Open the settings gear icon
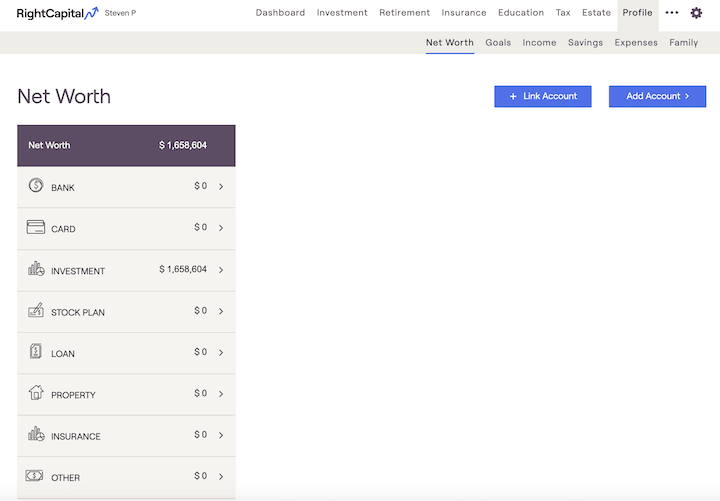Viewport: 720px width, 501px height. pos(696,13)
